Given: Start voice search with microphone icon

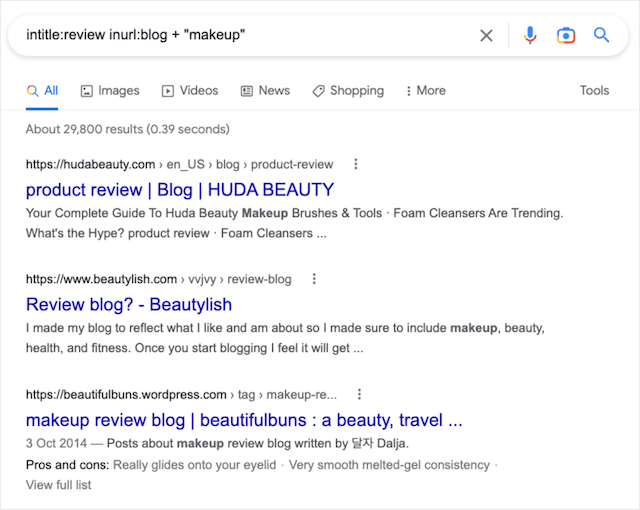Looking at the screenshot, I should point(530,36).
